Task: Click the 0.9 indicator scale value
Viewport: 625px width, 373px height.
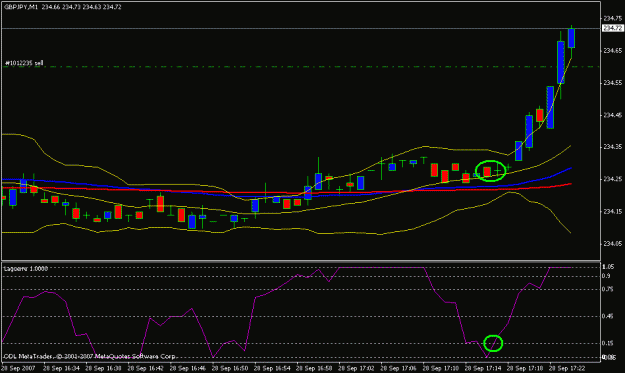Action: tap(606, 276)
